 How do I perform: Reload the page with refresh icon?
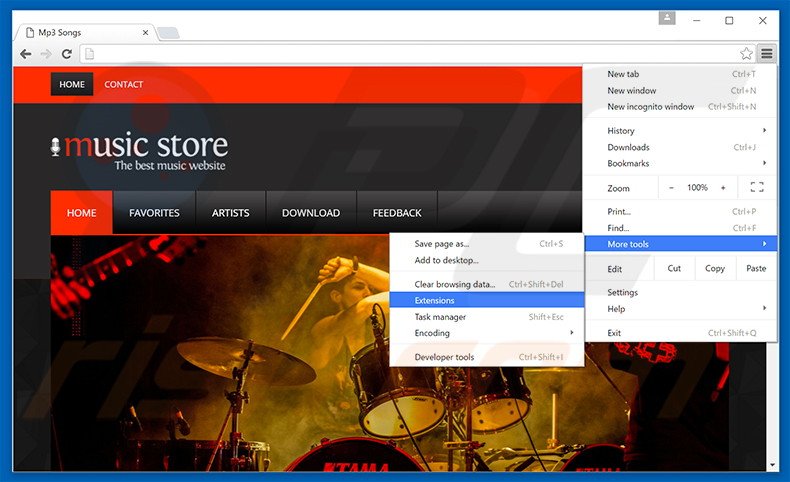pyautogui.click(x=67, y=54)
